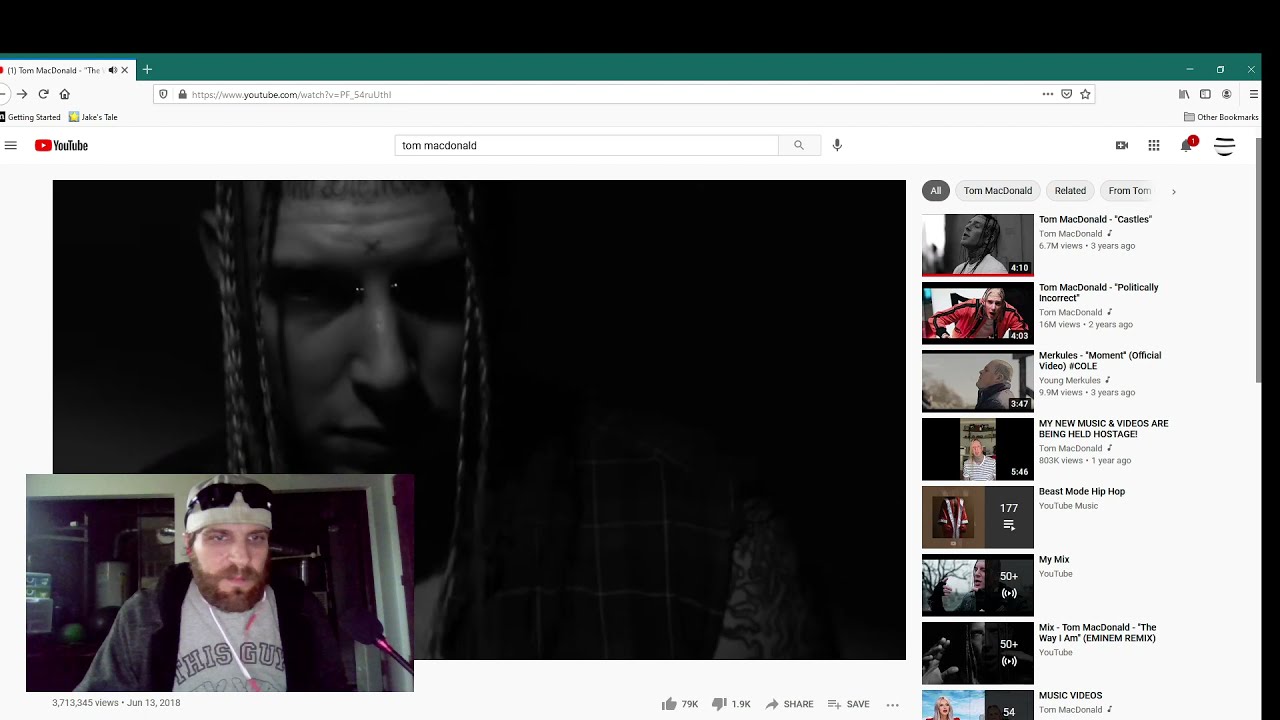Open the Firefox application menu
The width and height of the screenshot is (1280, 720).
pos(1253,94)
